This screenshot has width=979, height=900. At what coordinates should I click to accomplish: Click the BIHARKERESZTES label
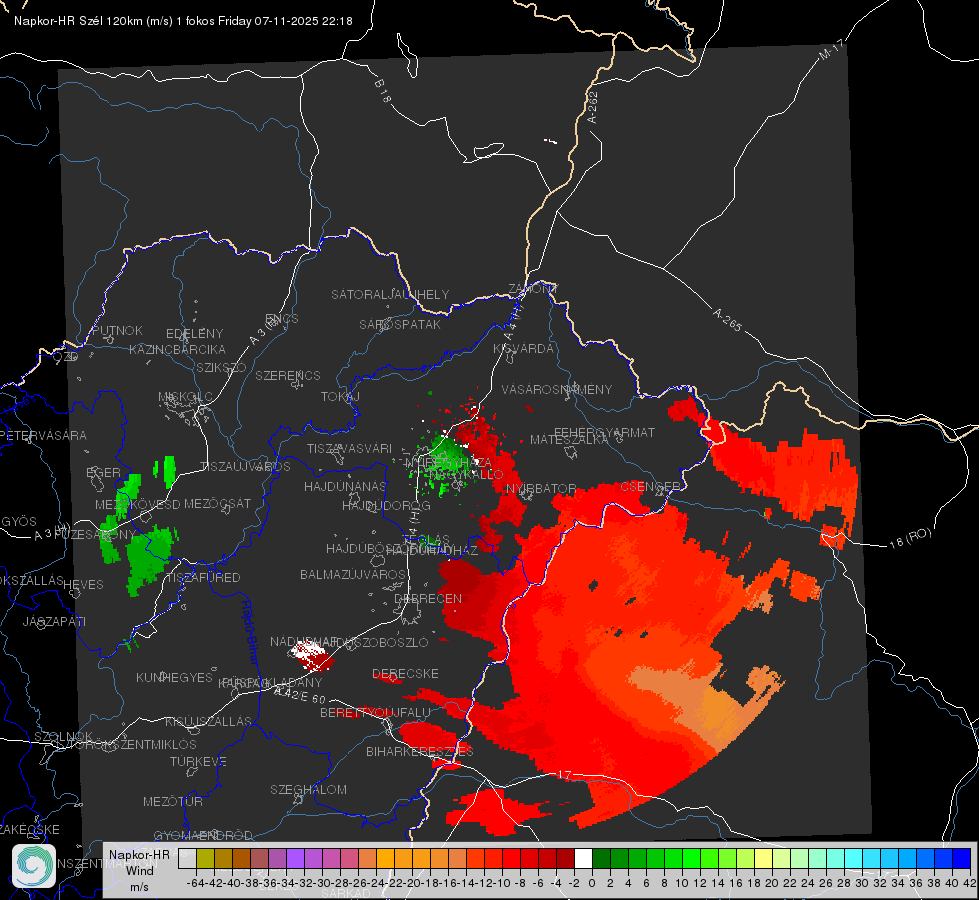click(x=420, y=751)
